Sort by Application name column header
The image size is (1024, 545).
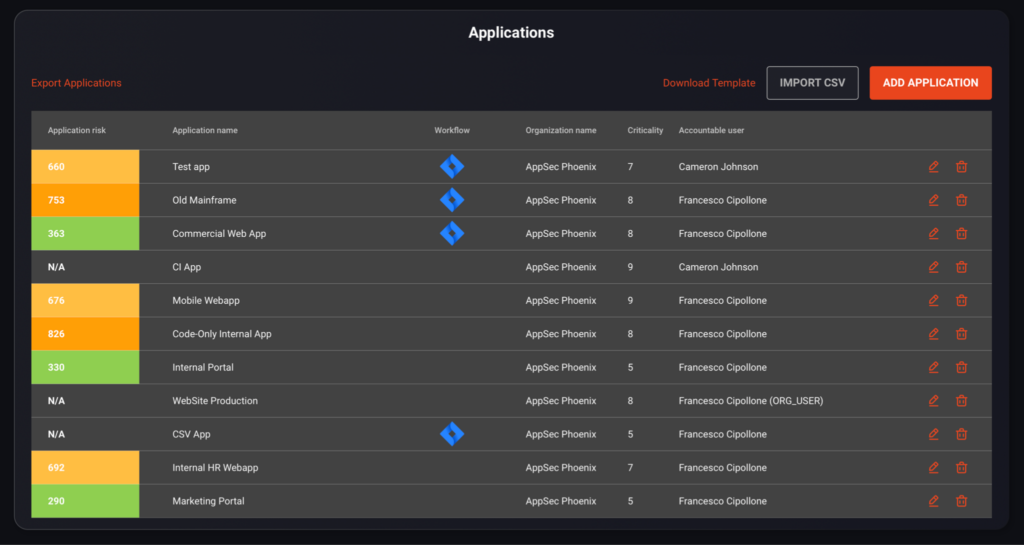coord(205,131)
